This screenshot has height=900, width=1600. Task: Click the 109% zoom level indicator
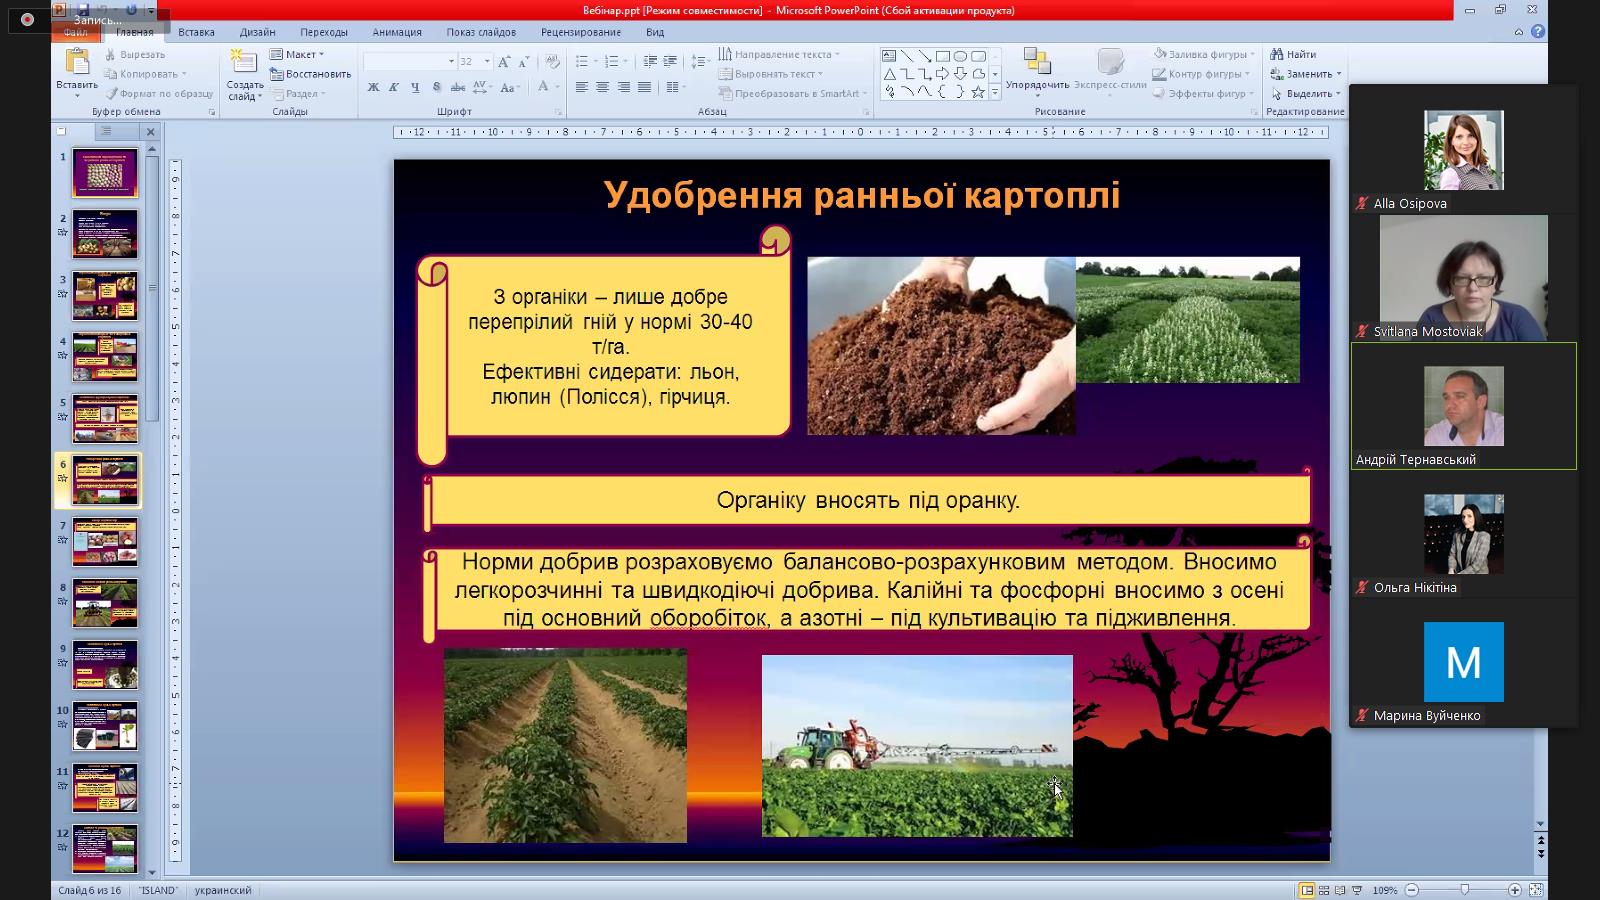(1385, 890)
